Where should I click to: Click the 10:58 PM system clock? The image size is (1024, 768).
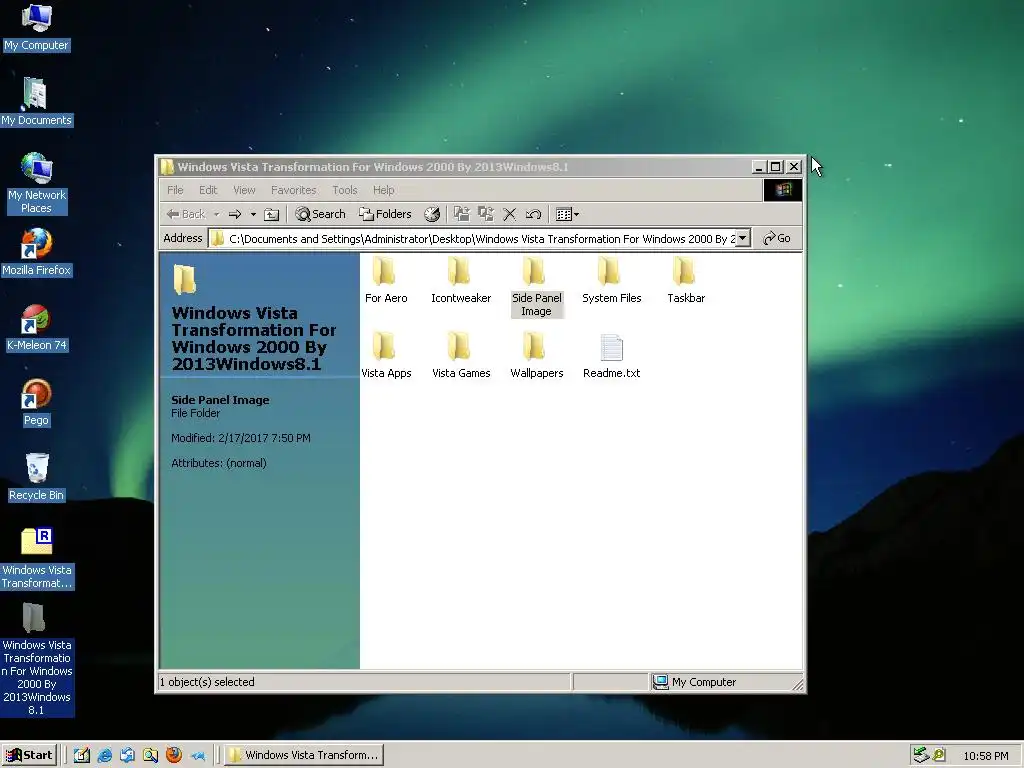click(x=985, y=756)
